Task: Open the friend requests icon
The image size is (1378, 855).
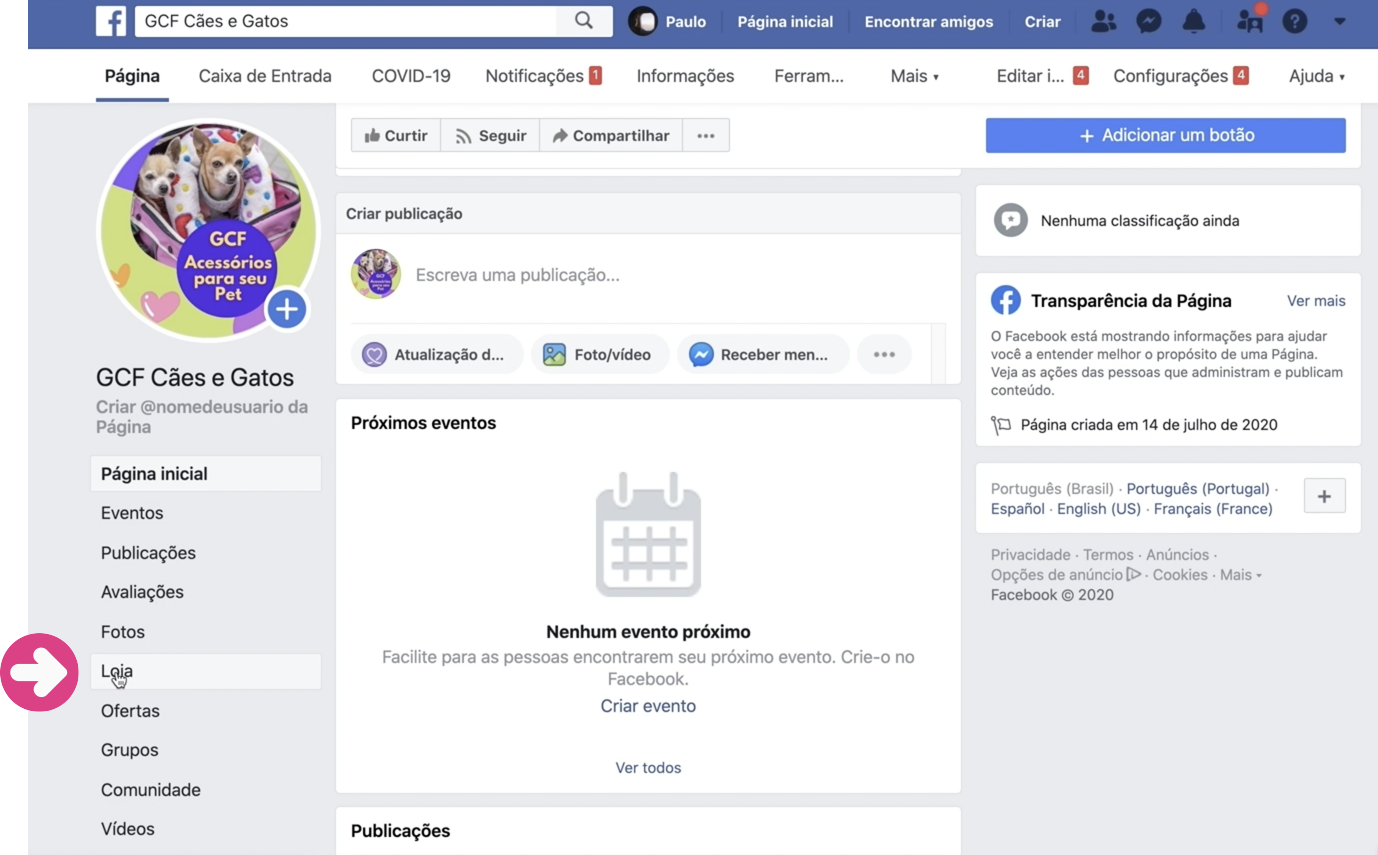Action: (x=1104, y=21)
